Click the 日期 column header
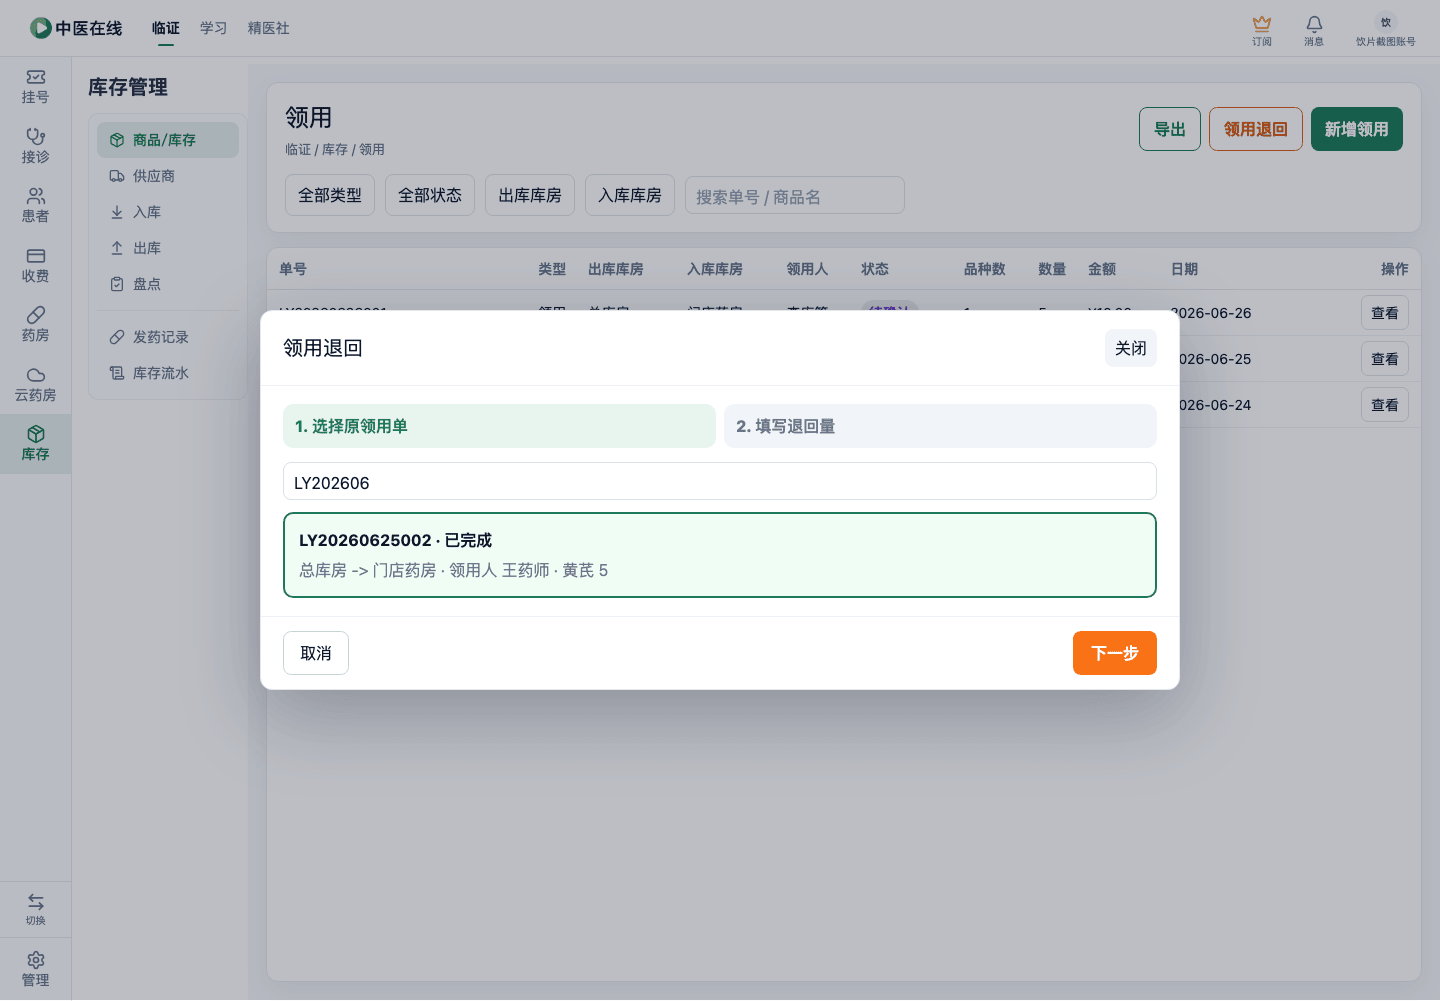 1184,269
